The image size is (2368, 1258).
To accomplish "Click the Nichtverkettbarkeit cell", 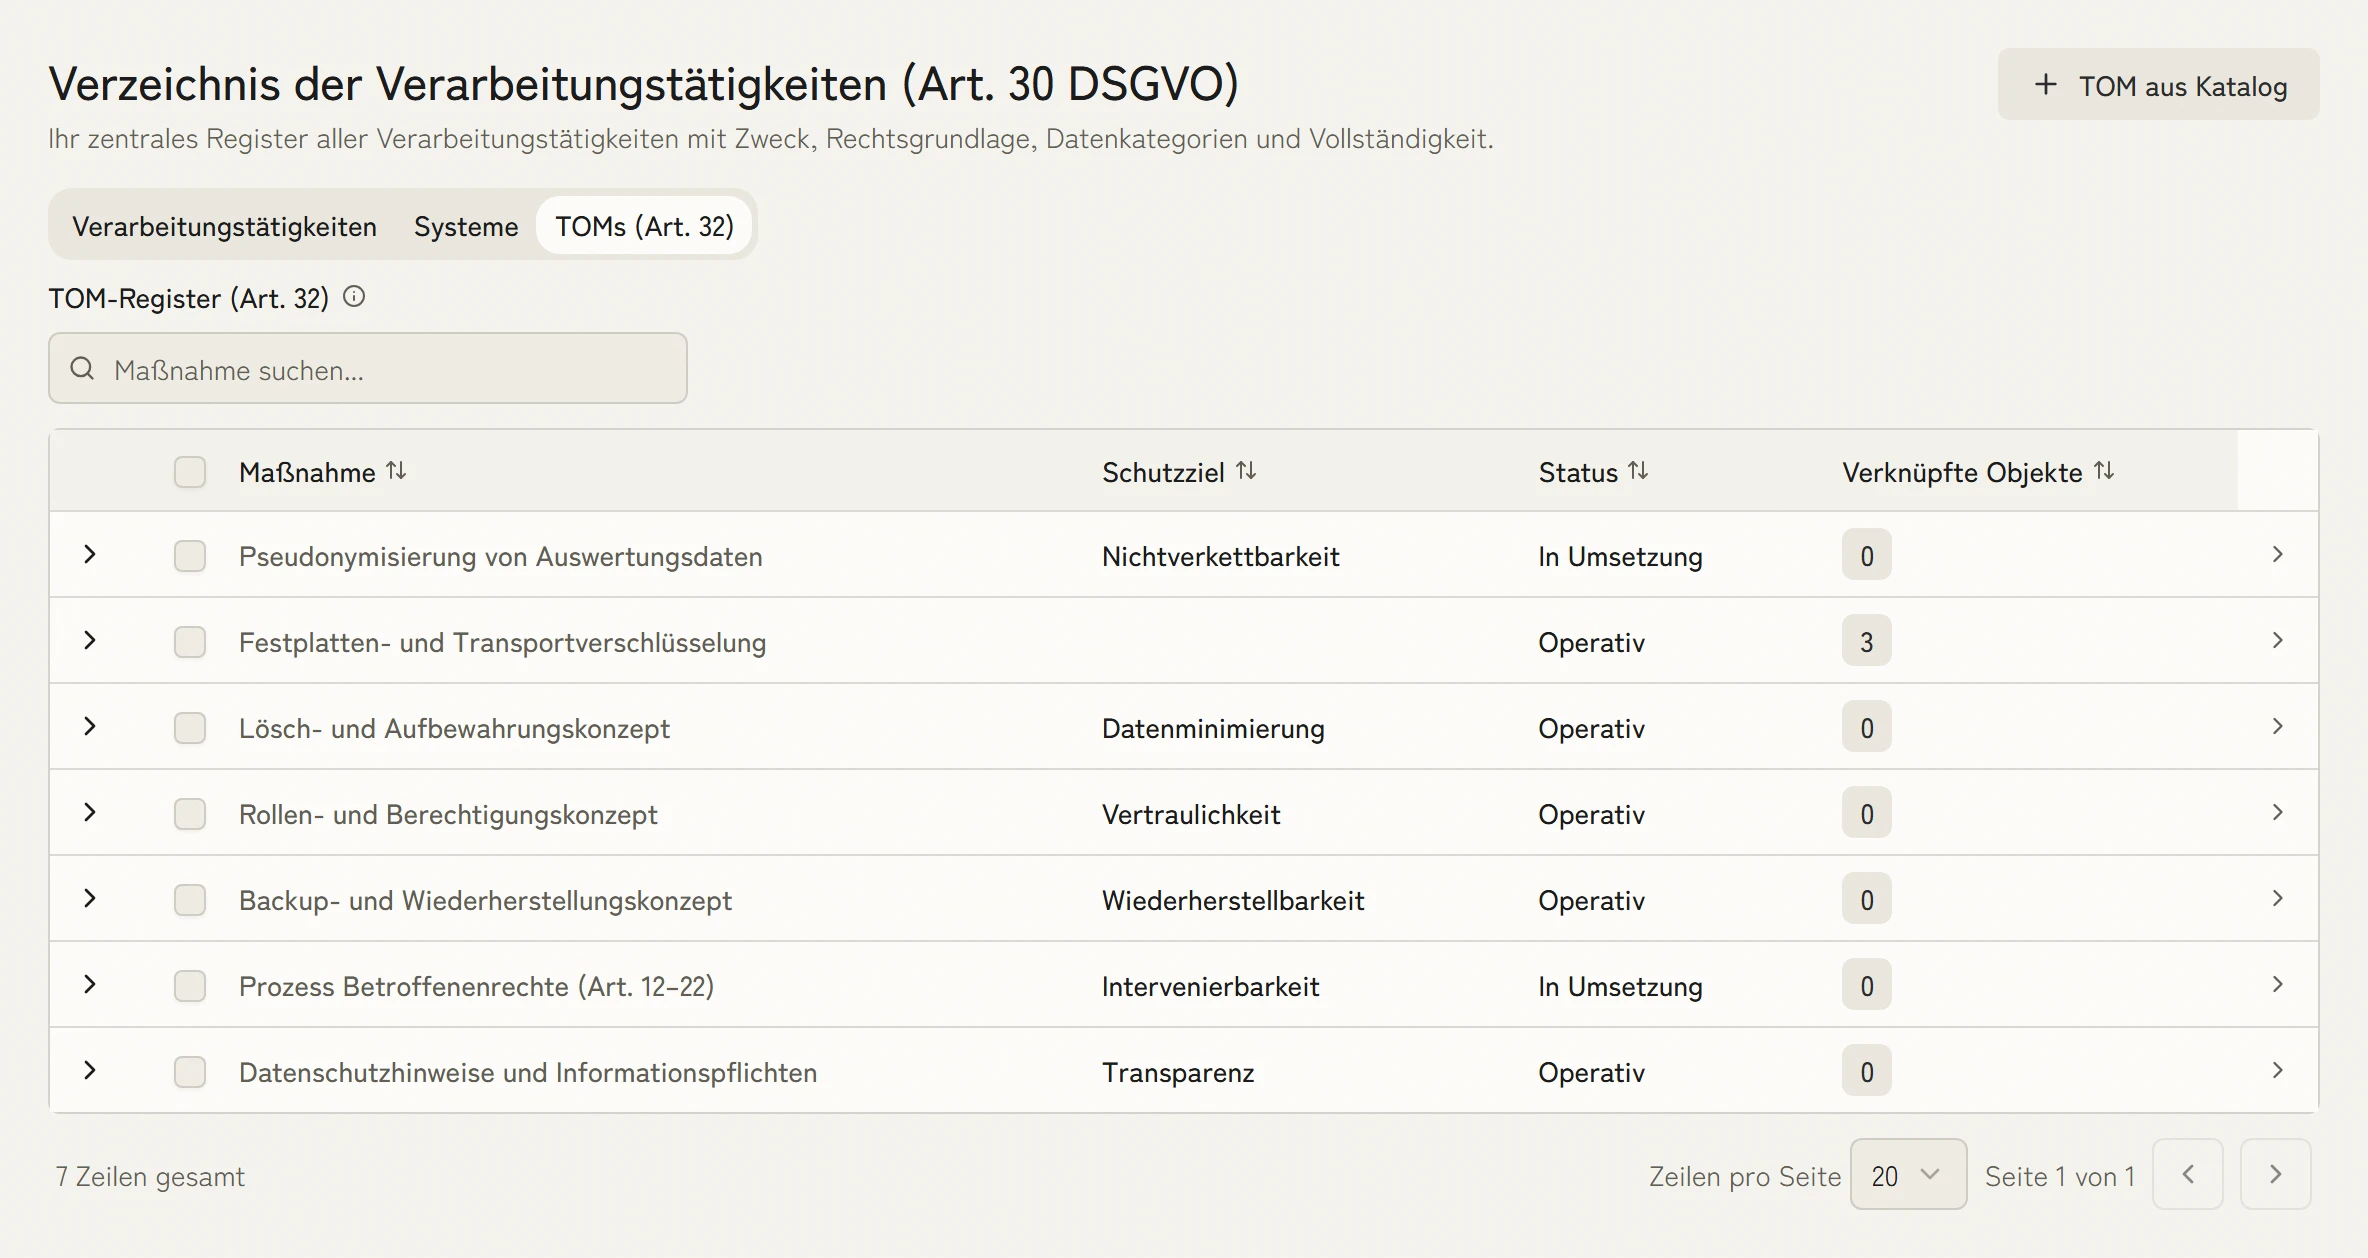I will point(1220,557).
